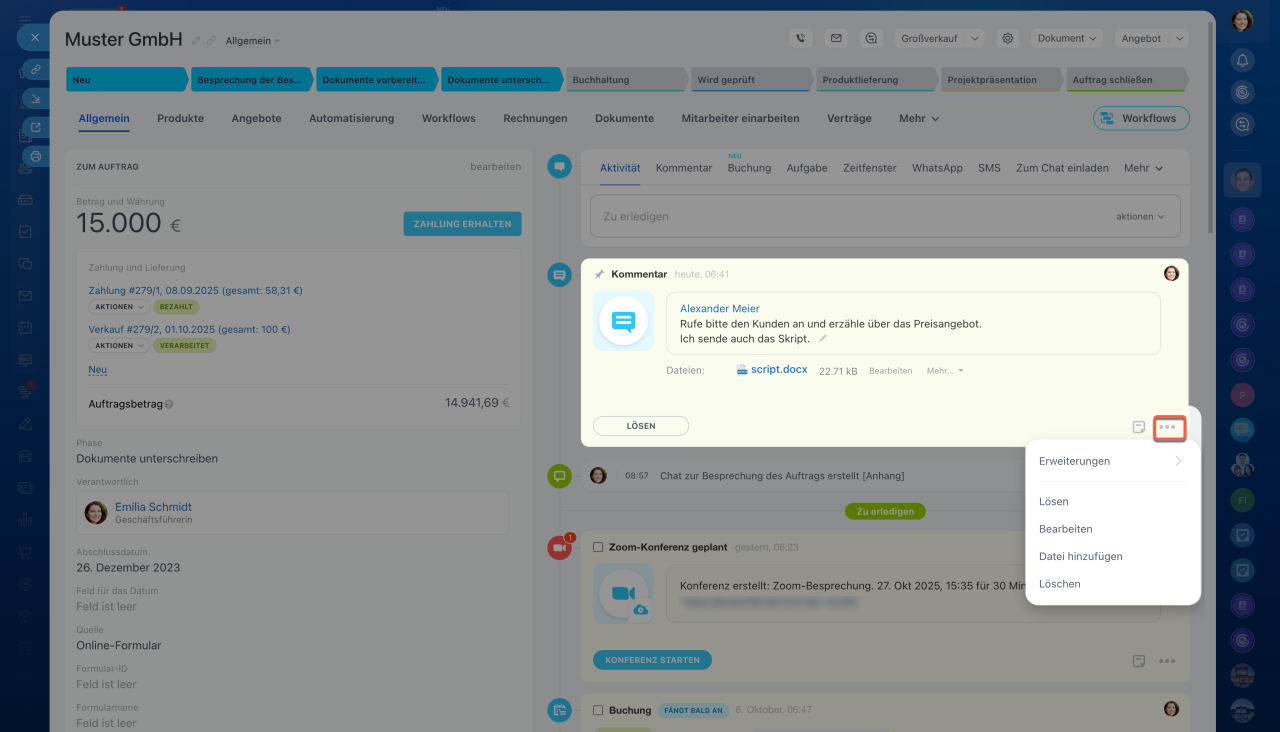Click the Zu erledigen input field
Screen dimensions: 1280x732
850,216
